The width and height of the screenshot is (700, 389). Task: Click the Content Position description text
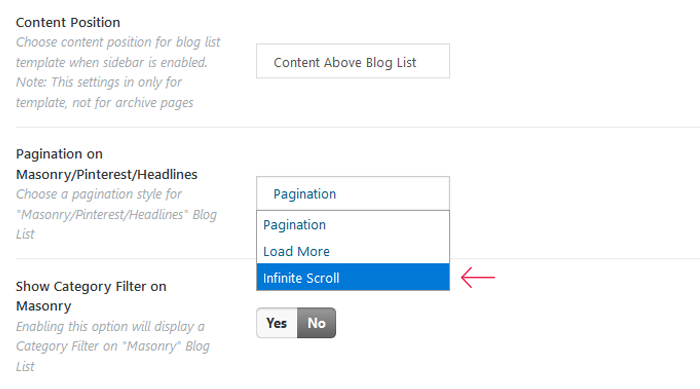118,72
